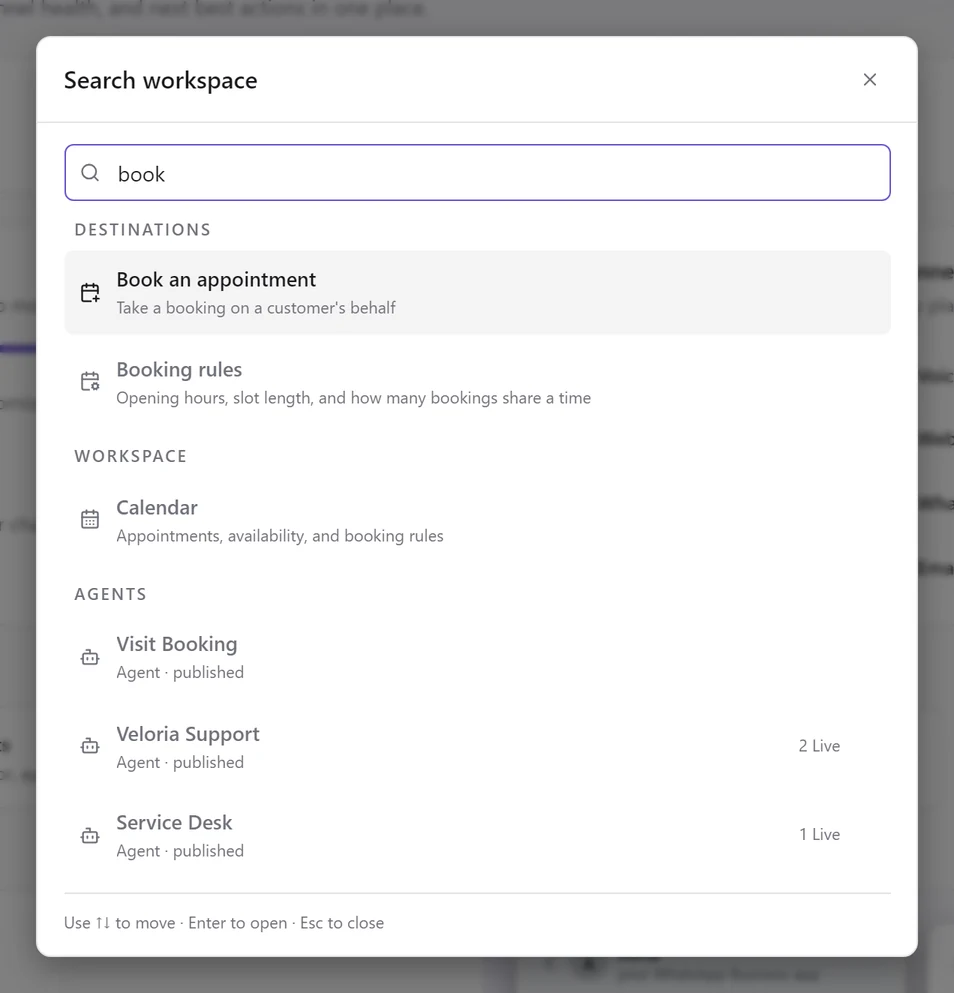This screenshot has width=954, height=993.
Task: Click "Appointments, availability, and booking rules" text
Action: pyautogui.click(x=280, y=536)
